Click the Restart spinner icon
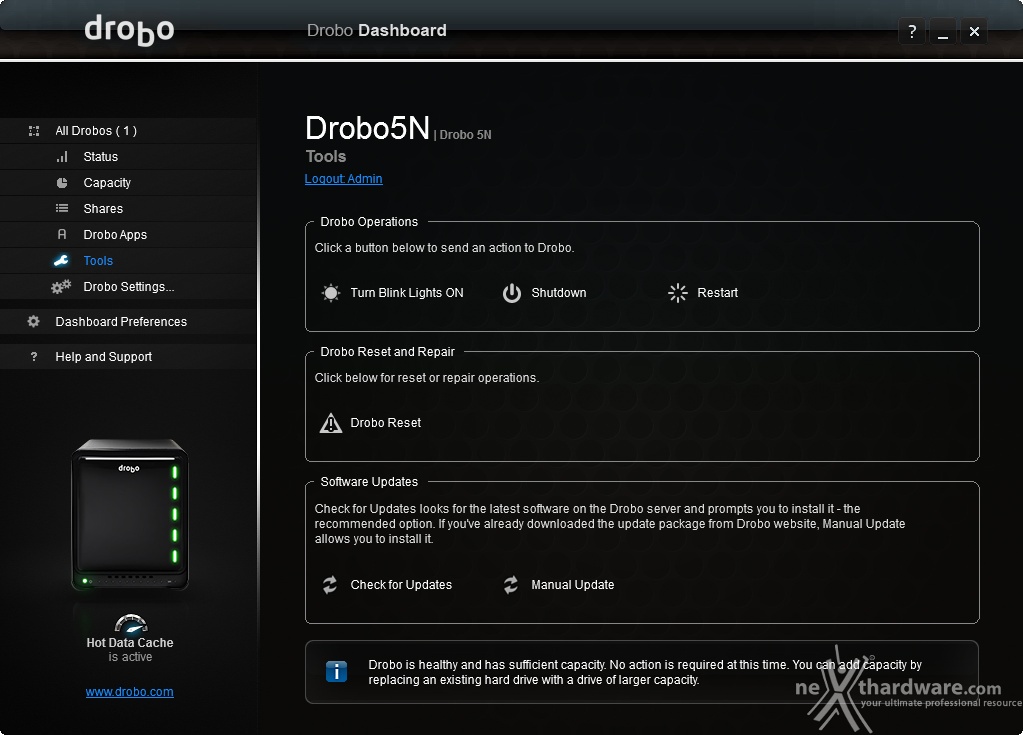1023x735 pixels. (678, 293)
